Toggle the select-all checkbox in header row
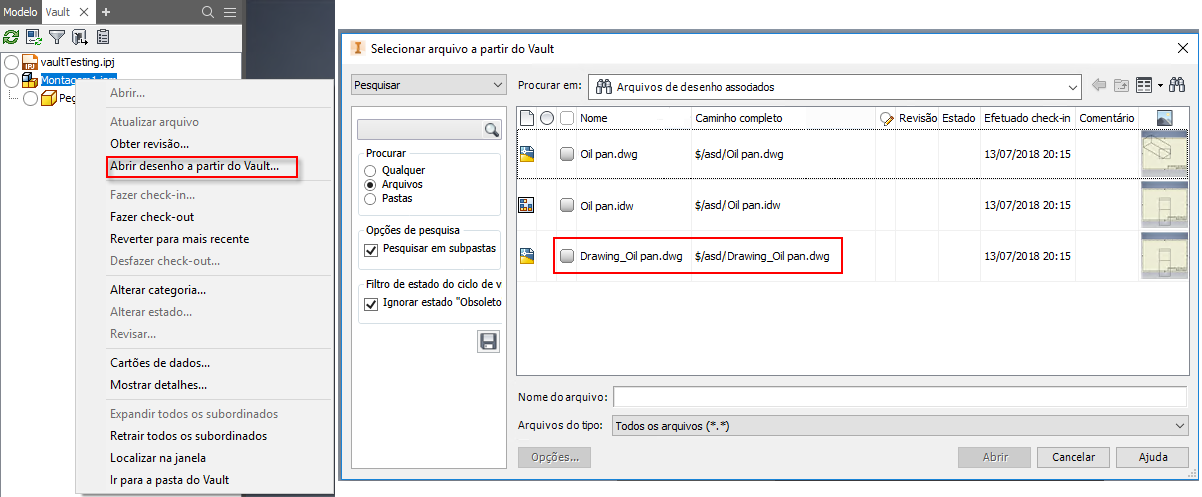This screenshot has height=497, width=1202. pos(567,118)
